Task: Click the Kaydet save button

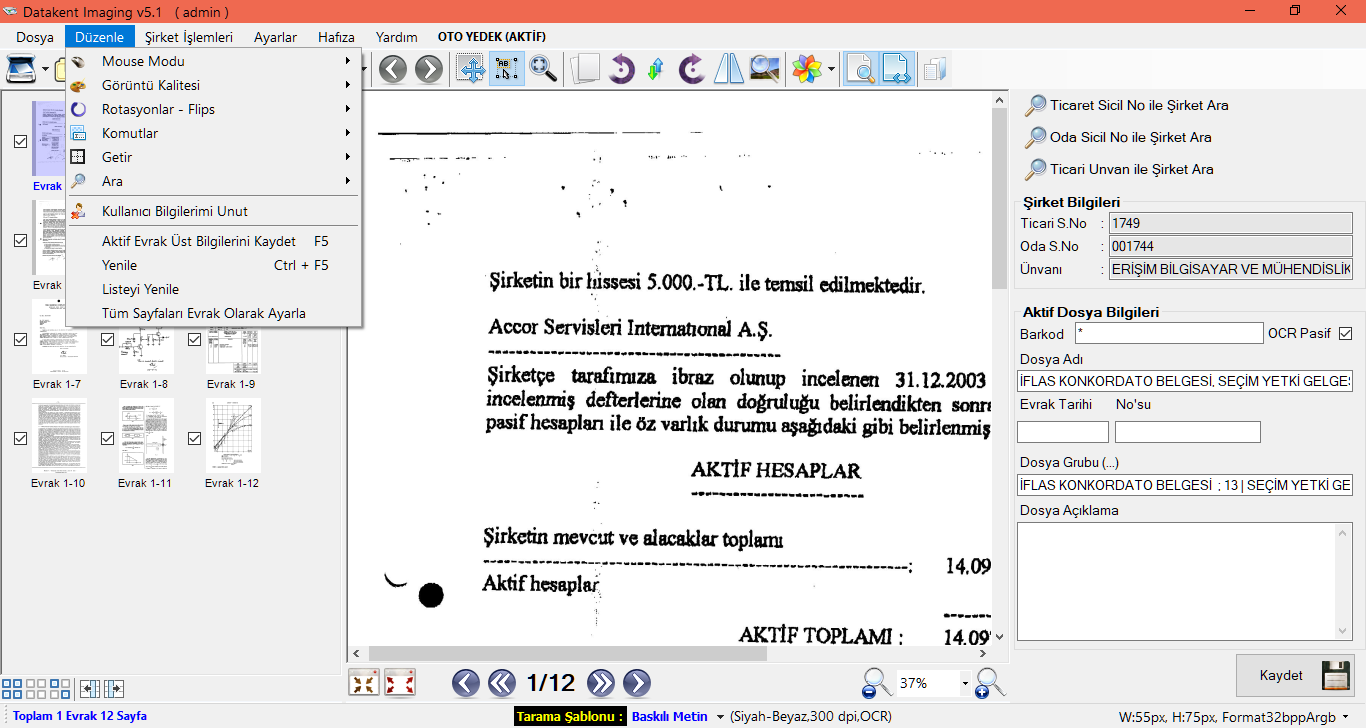Action: click(x=1295, y=675)
